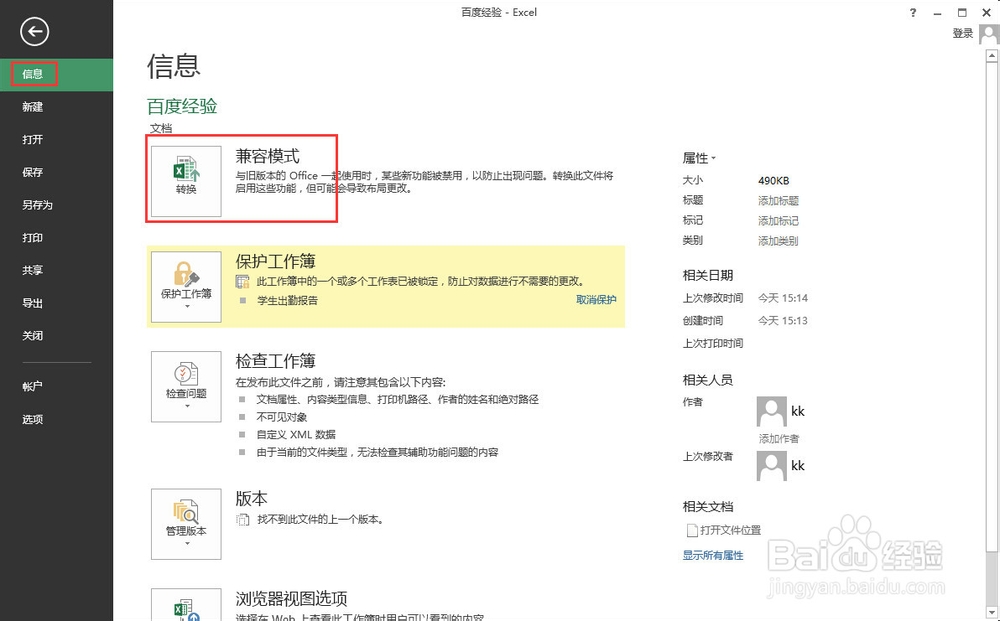This screenshot has height=621, width=1000.
Task: Open the 管理版本 dropdown button
Action: [x=186, y=524]
